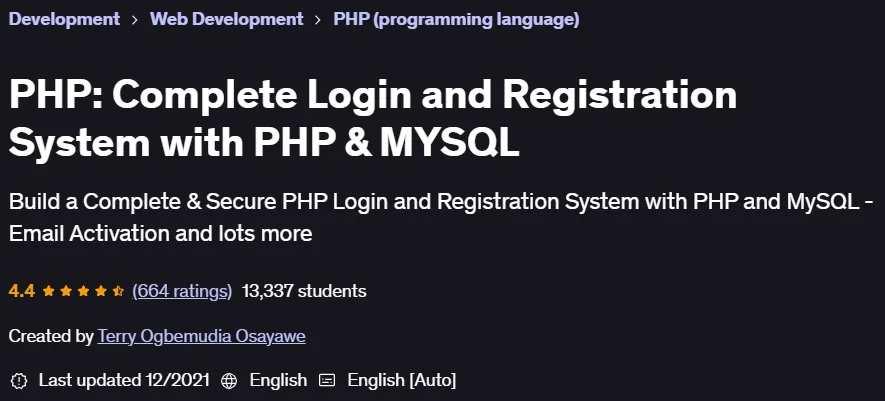Open PHP (programming language) breadcrumb
The width and height of the screenshot is (885, 401).
(456, 19)
